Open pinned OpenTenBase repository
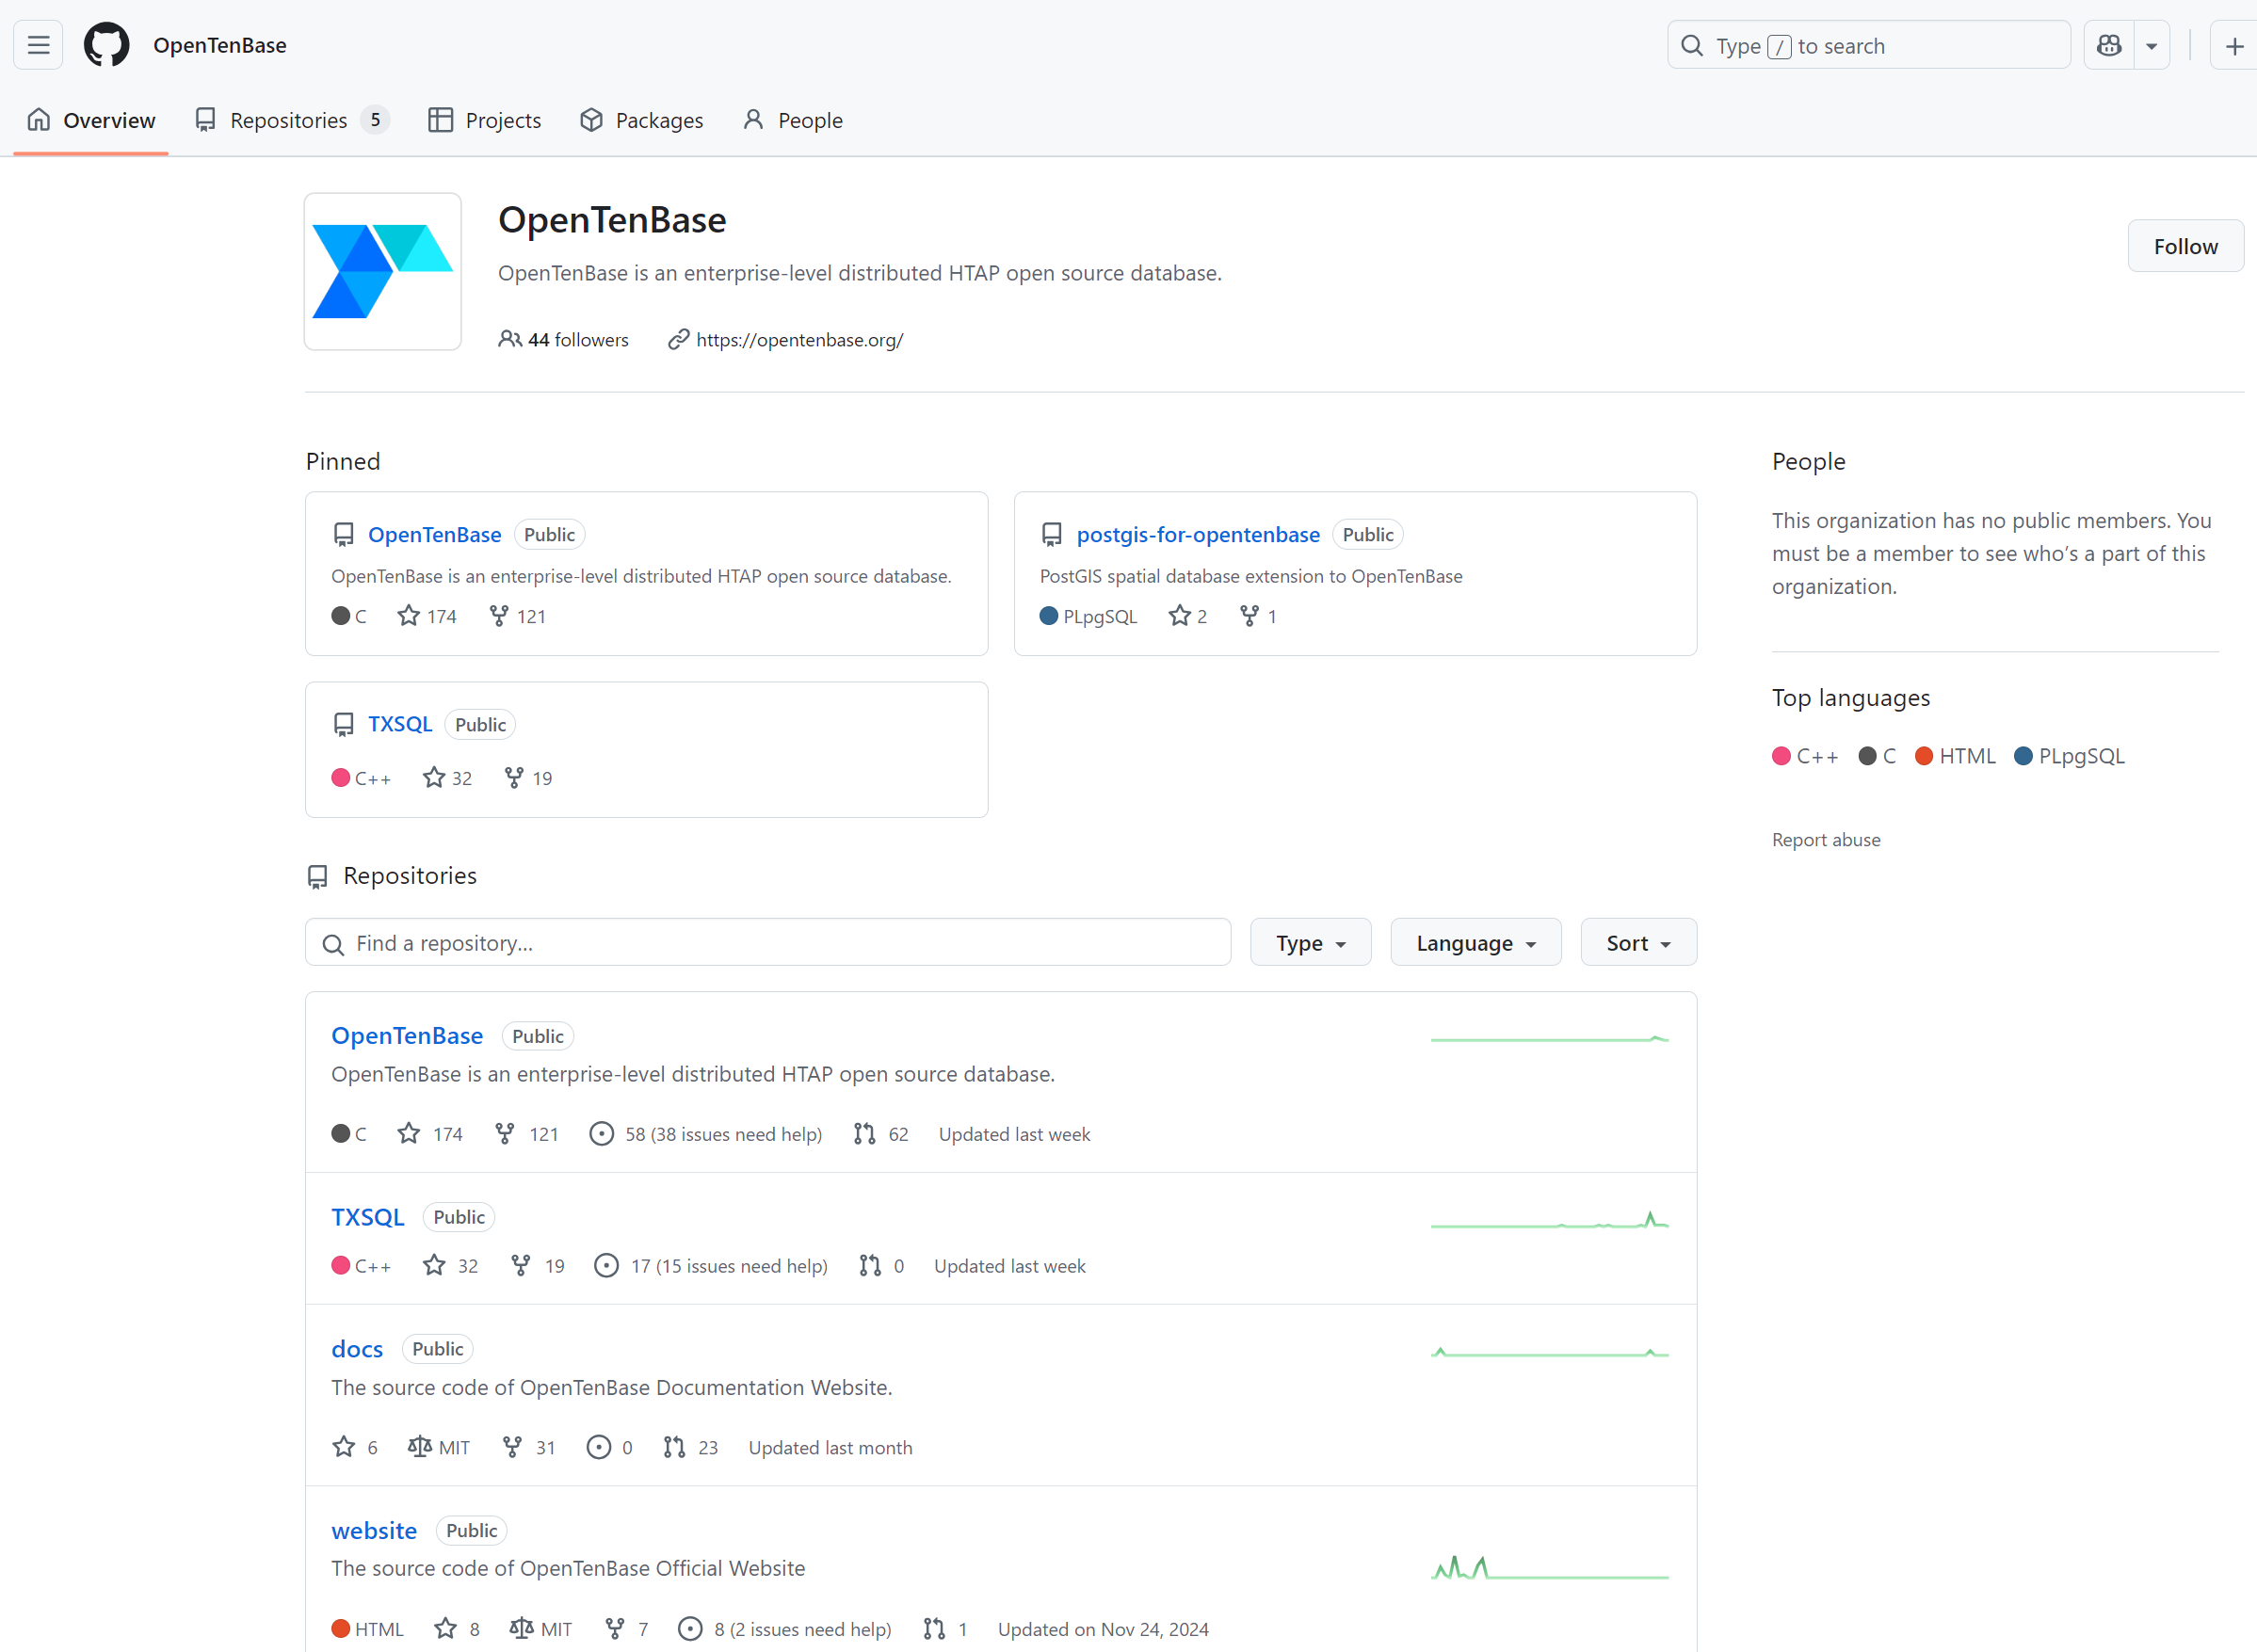 pos(434,534)
